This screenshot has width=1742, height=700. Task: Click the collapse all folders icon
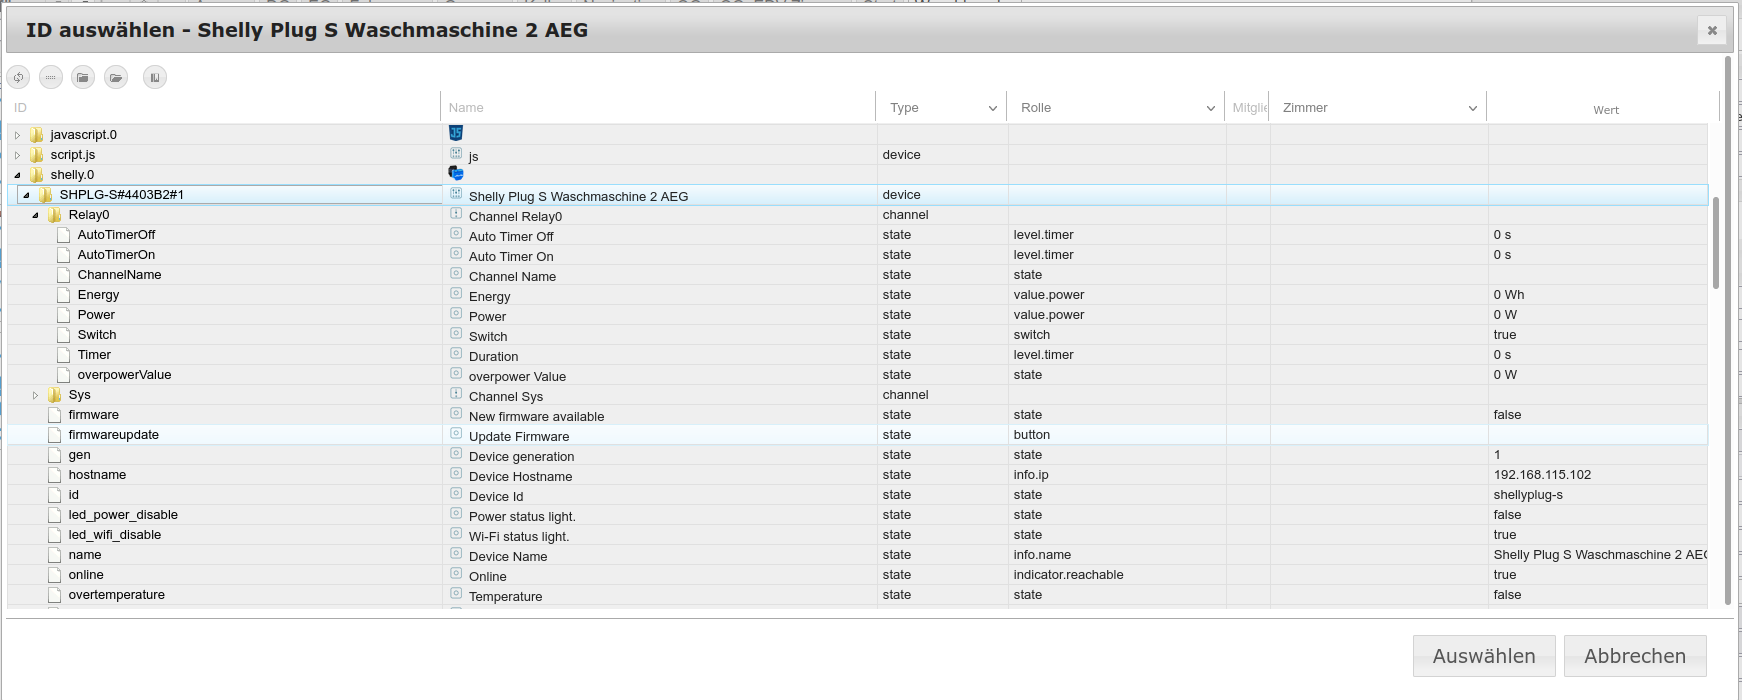pyautogui.click(x=83, y=77)
